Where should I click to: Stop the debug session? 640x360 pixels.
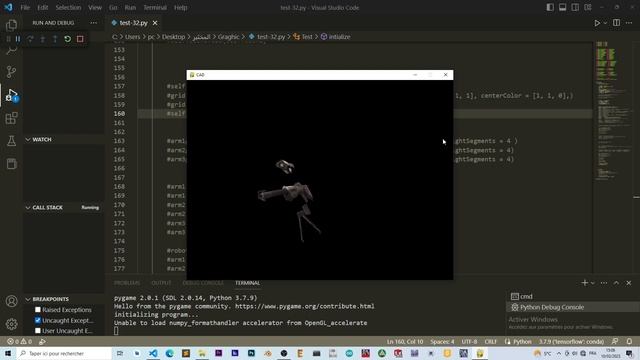pyautogui.click(x=80, y=39)
